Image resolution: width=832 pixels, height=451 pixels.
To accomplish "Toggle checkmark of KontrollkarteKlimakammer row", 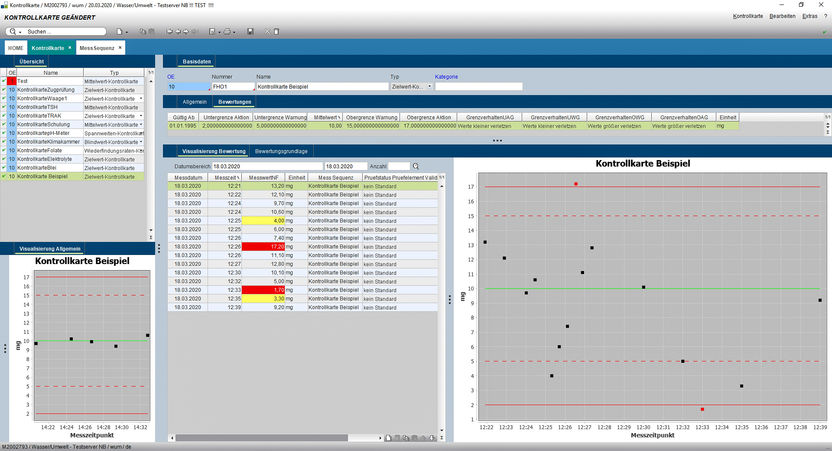I will point(4,142).
